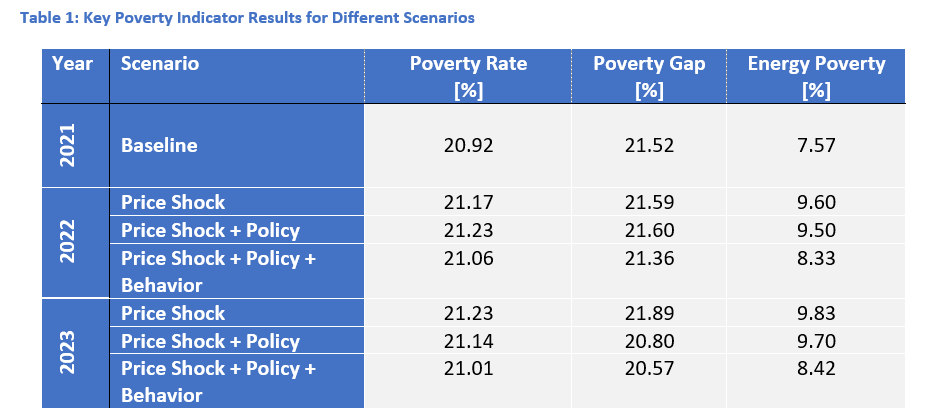
Task: Click the 21.17 poverty rate value
Action: (x=468, y=202)
